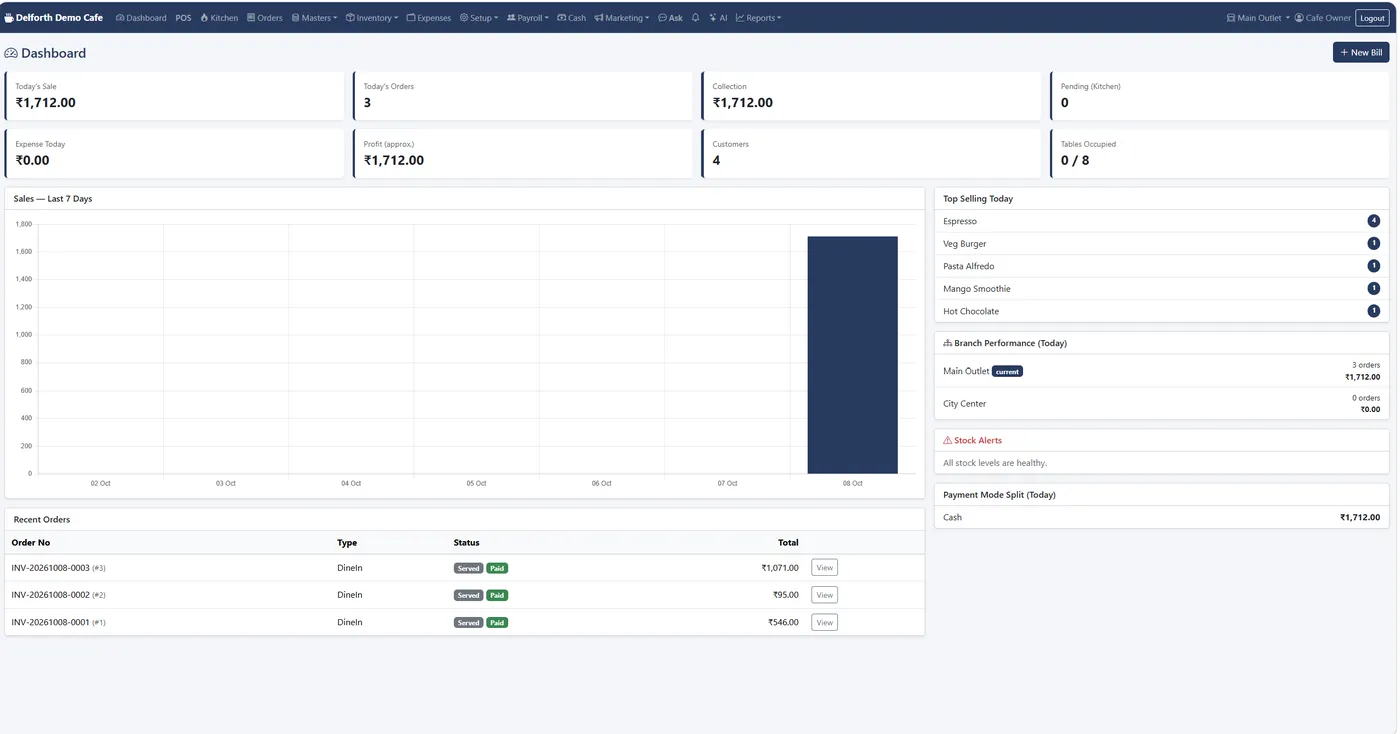The image size is (1400, 734).
Task: Open the Payroll dropdown
Action: (x=528, y=18)
